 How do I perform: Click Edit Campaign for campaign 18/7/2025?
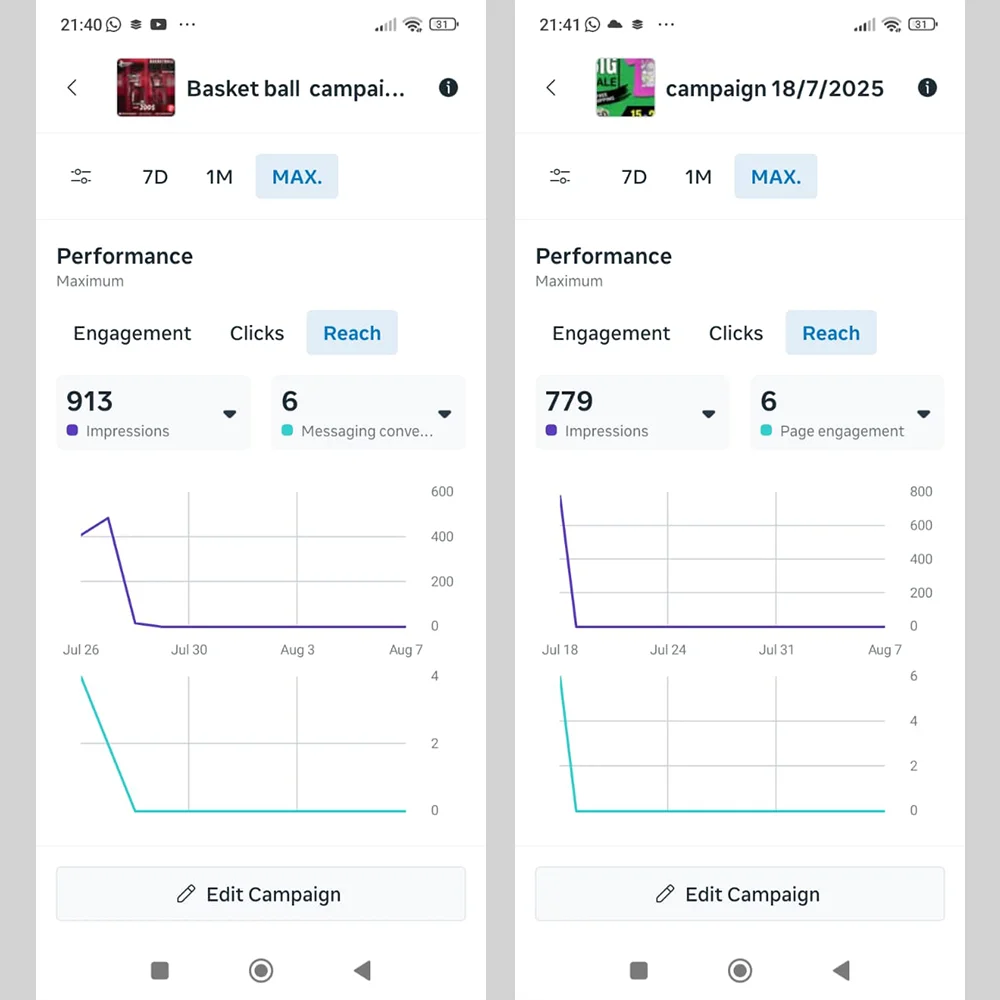(x=740, y=894)
